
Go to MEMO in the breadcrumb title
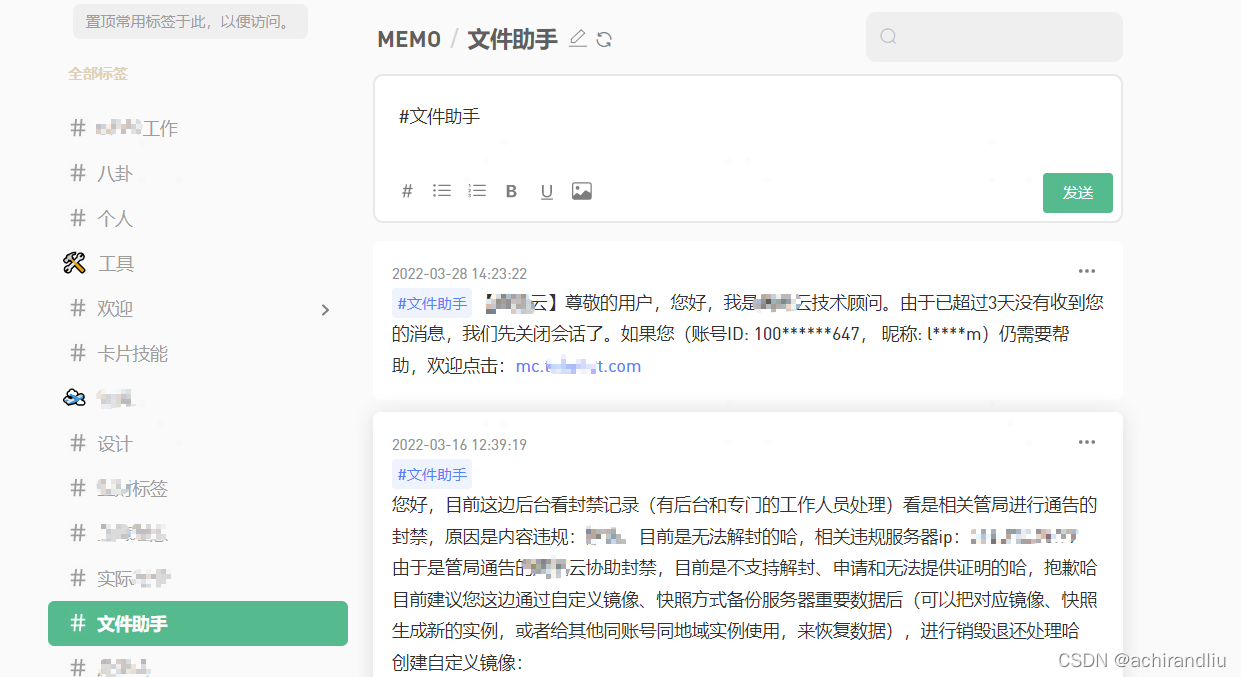(x=408, y=39)
